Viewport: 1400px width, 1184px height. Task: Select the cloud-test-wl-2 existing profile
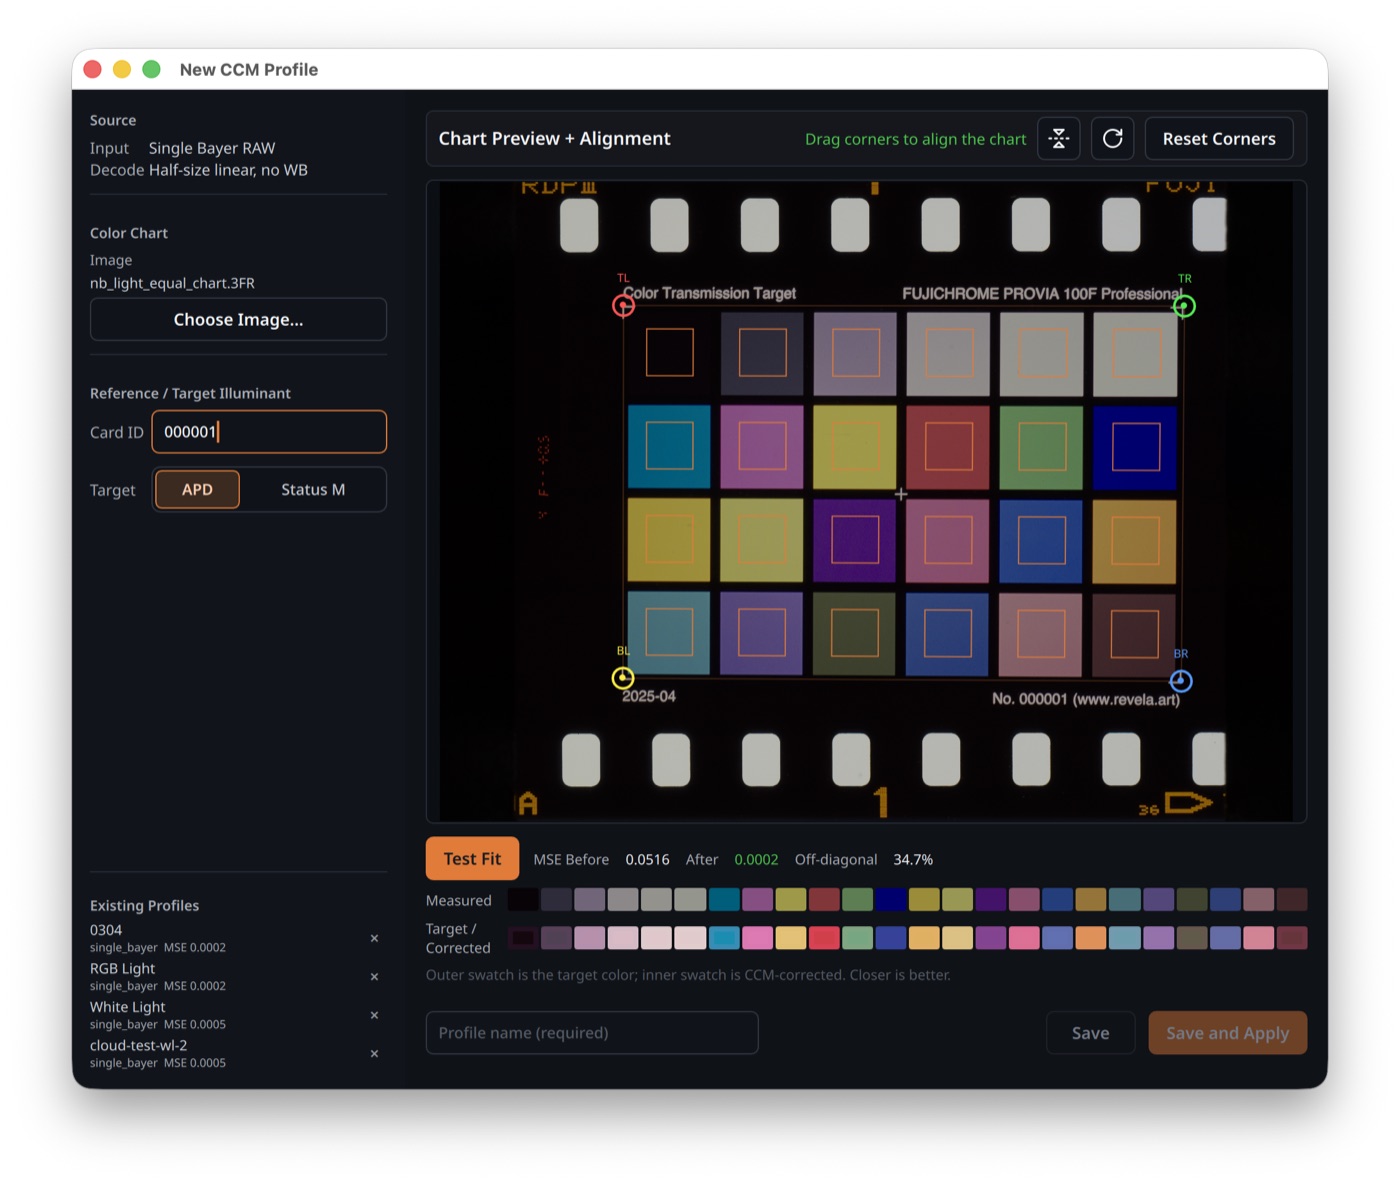point(158,1054)
